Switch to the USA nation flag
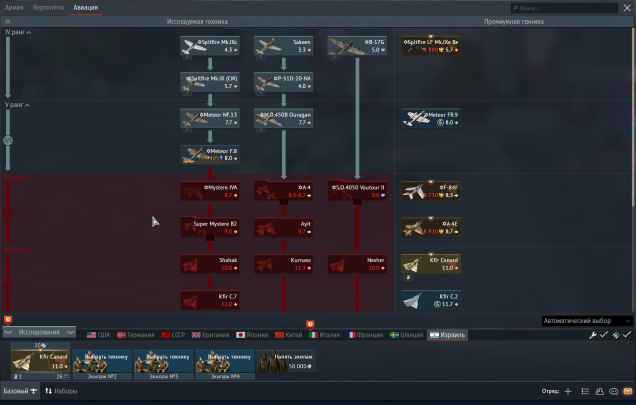The image size is (636, 405). (x=98, y=335)
